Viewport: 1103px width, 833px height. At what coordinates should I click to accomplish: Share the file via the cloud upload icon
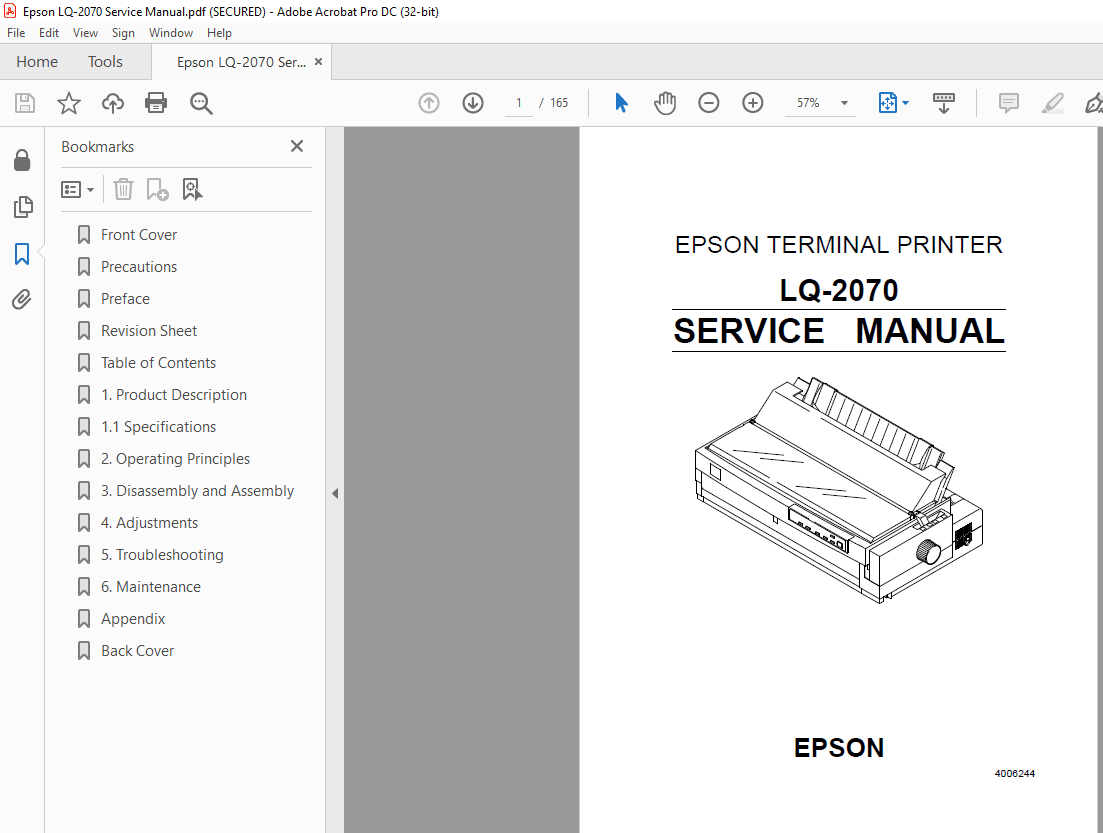click(112, 103)
